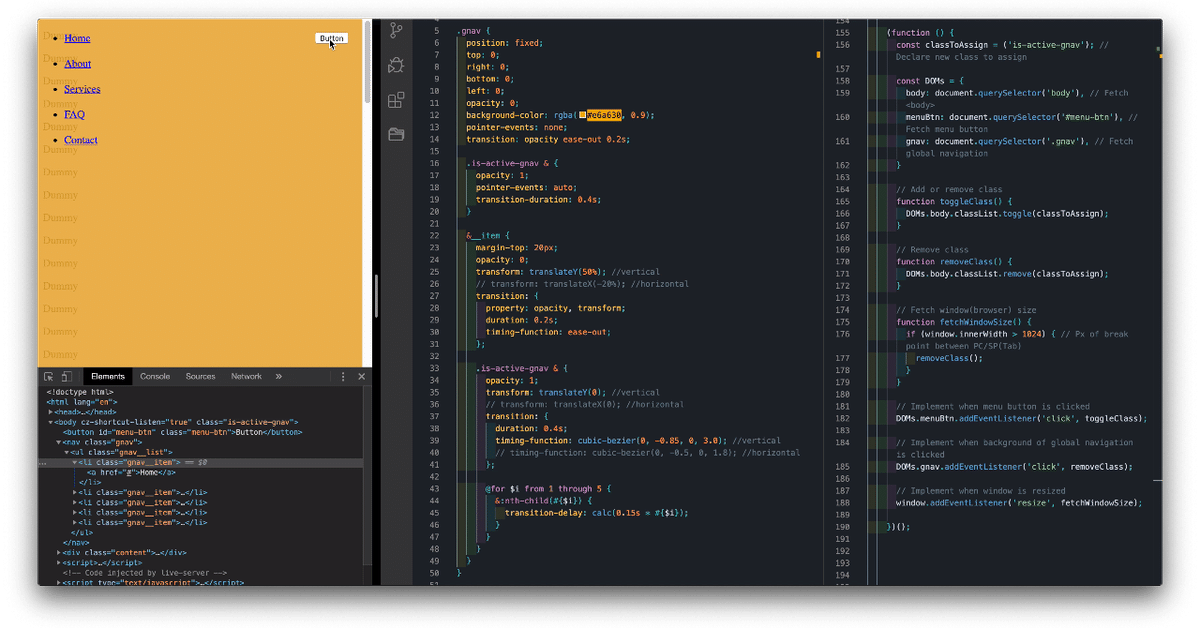
Task: Click the window resize addEventListener line
Action: click(1018, 502)
